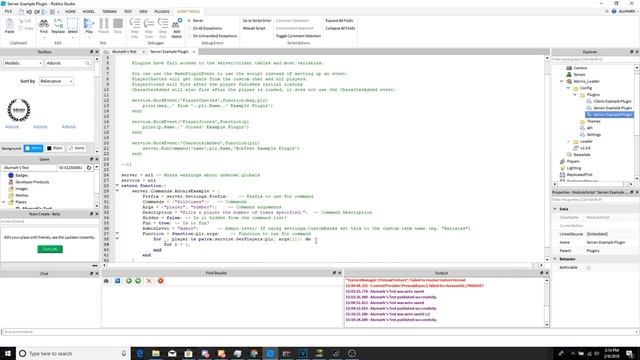Select the None background option
This screenshot has width=640, height=360.
(x=77, y=148)
